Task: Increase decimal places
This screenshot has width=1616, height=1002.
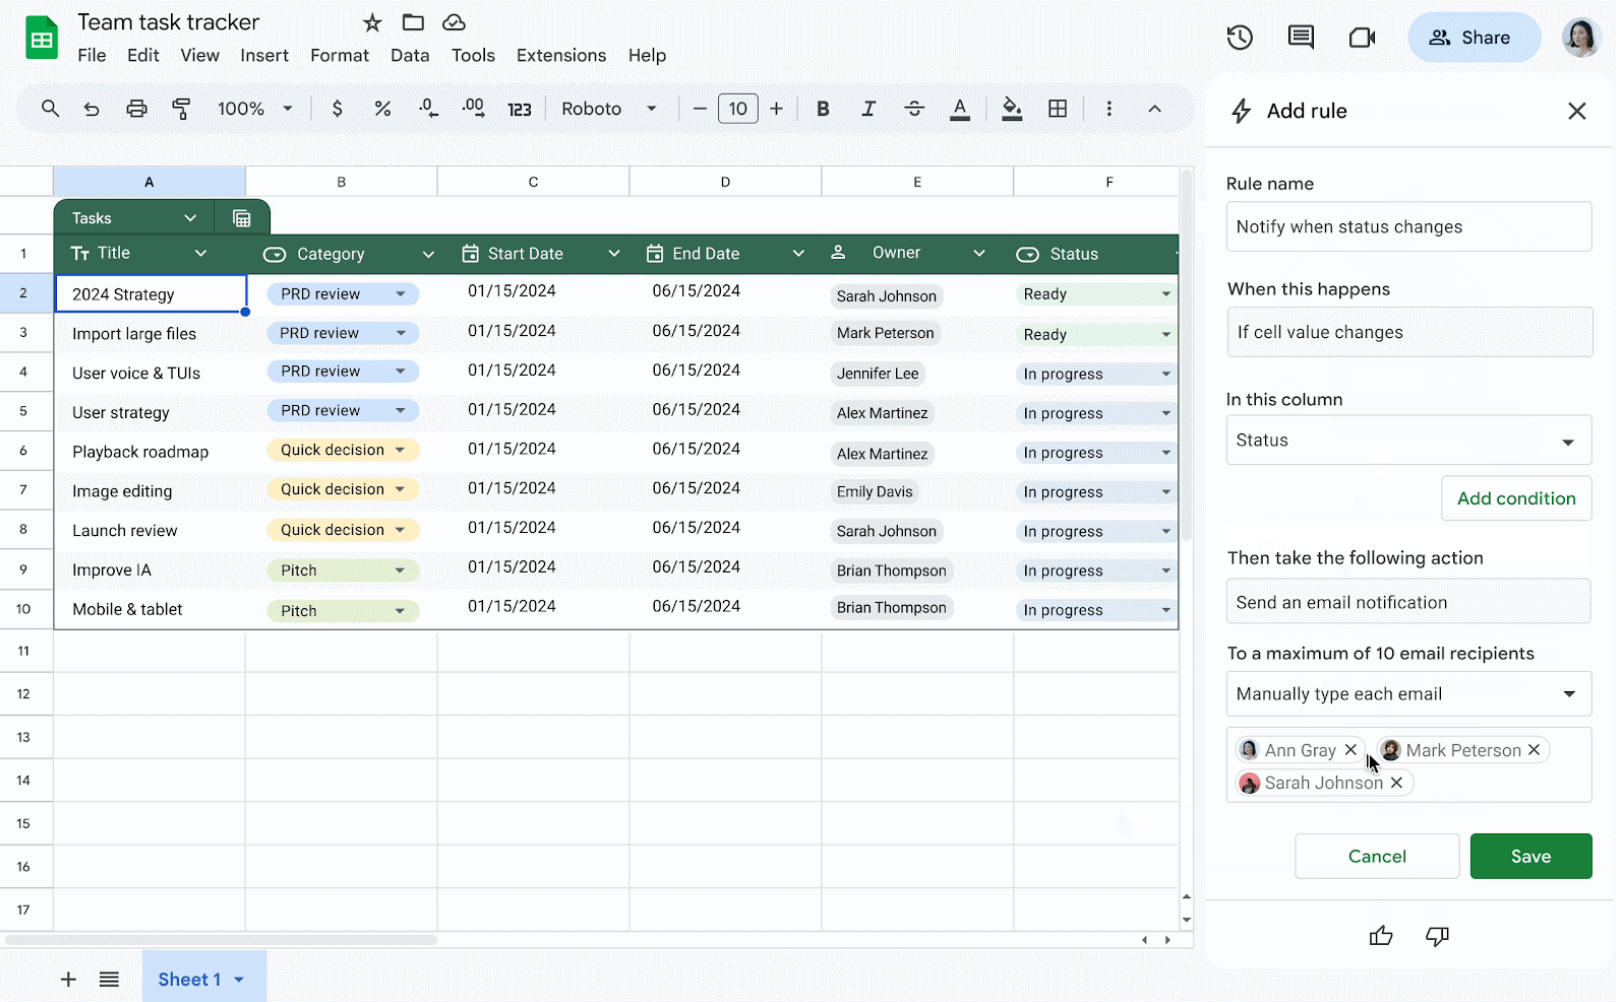Action: point(473,108)
